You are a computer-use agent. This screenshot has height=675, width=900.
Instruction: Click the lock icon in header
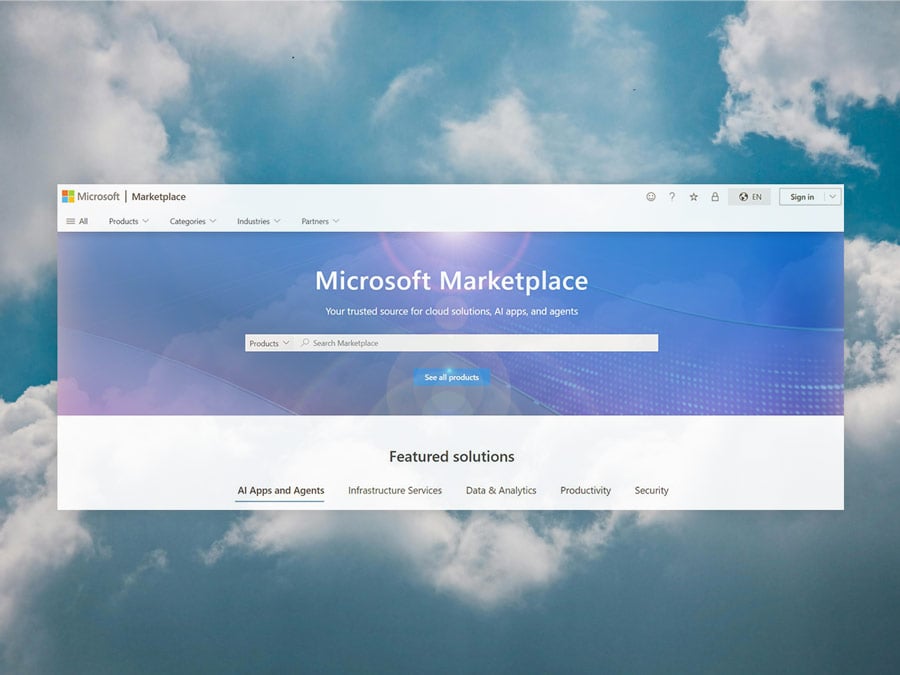point(714,197)
